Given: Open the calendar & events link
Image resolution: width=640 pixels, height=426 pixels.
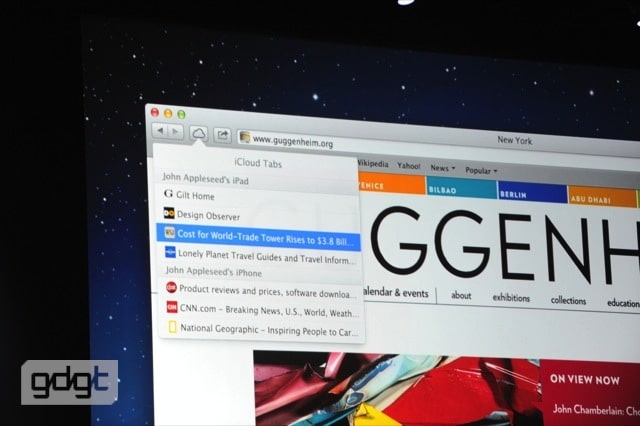Looking at the screenshot, I should (x=396, y=293).
